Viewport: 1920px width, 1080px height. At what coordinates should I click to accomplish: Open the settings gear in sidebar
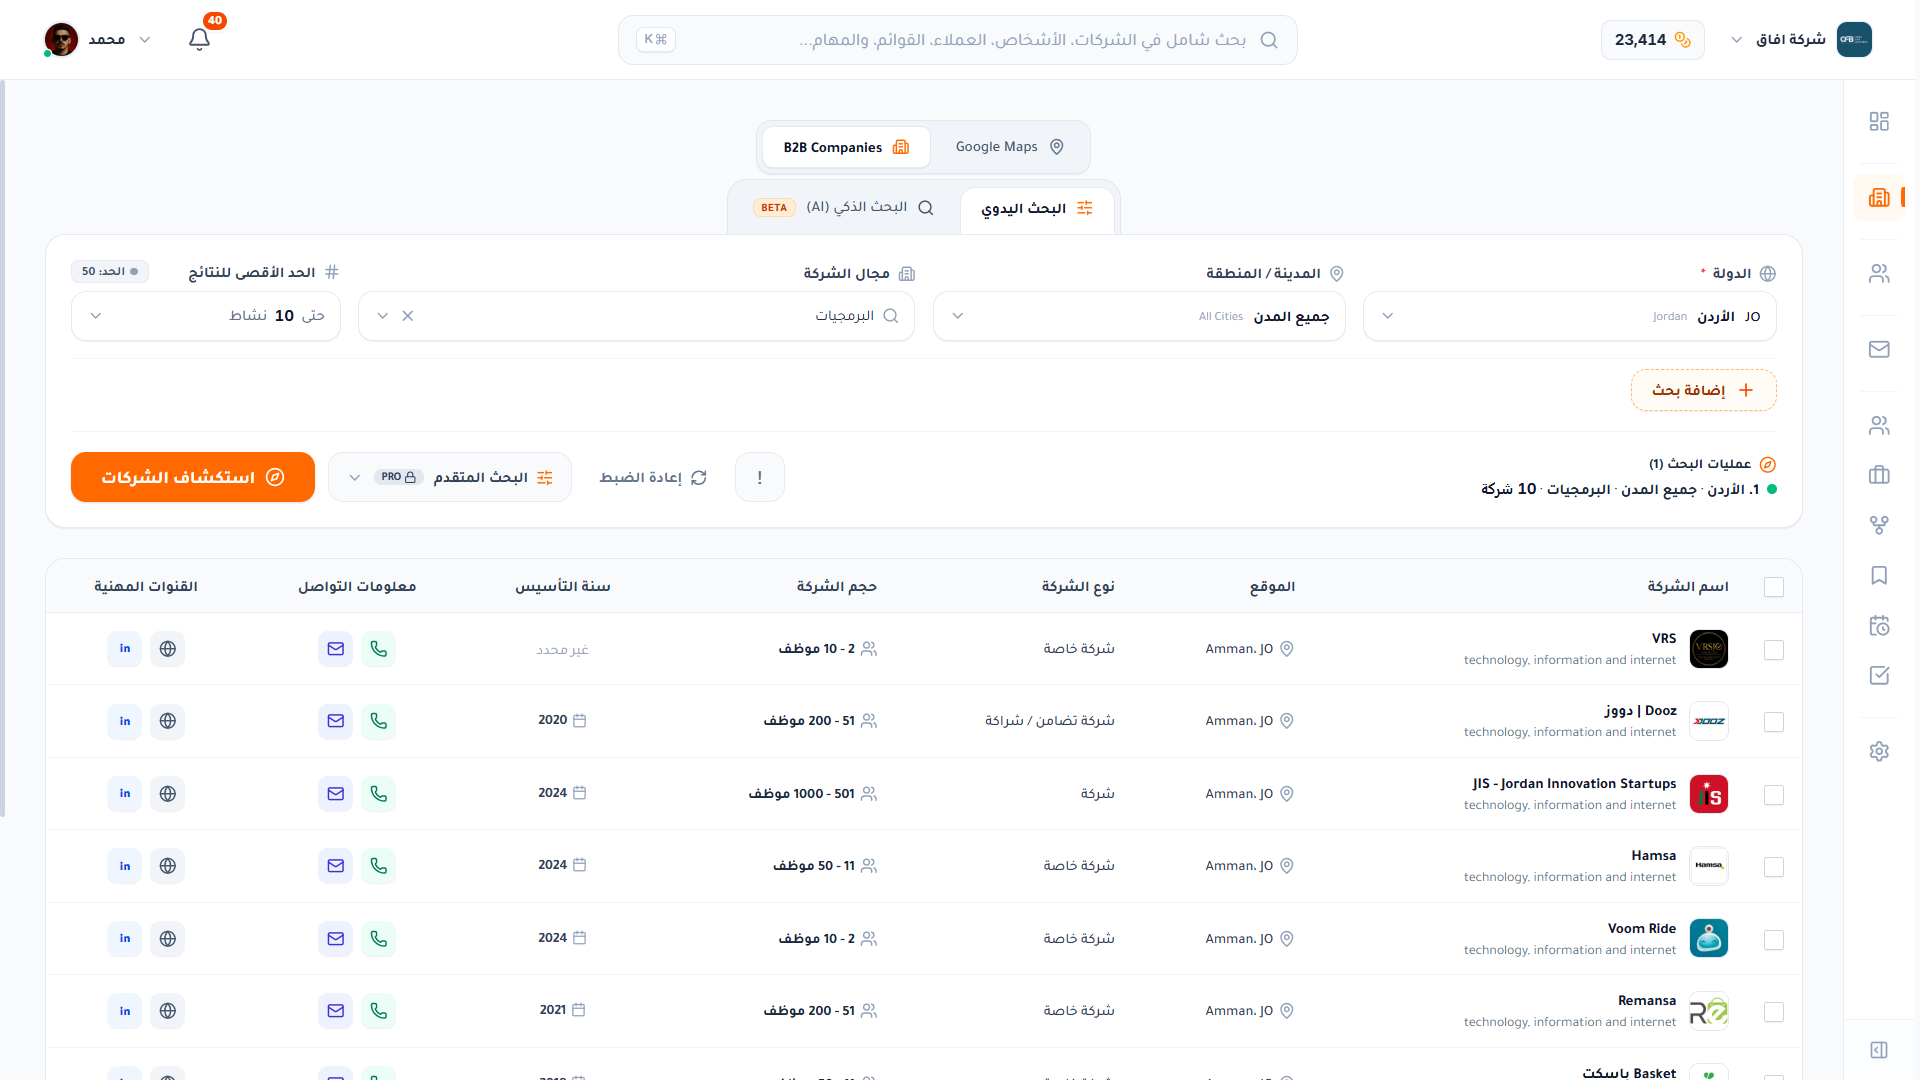[1879, 751]
